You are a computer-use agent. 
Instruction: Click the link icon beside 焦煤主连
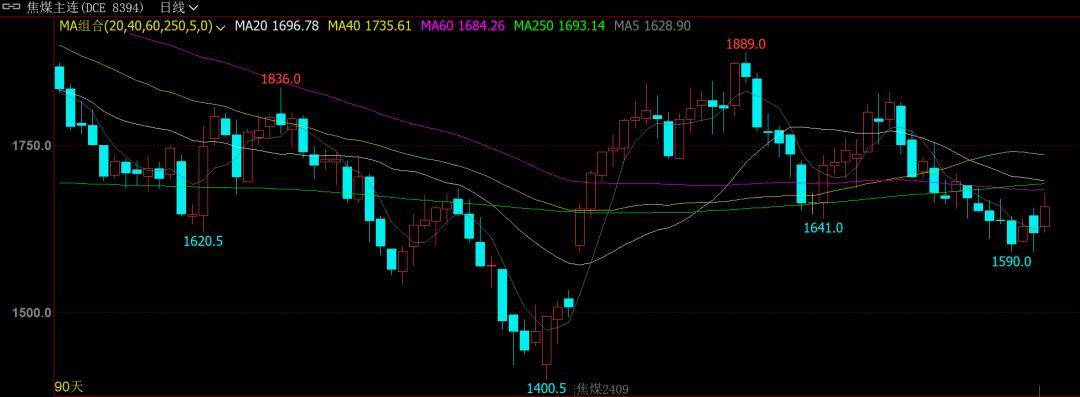(12, 8)
